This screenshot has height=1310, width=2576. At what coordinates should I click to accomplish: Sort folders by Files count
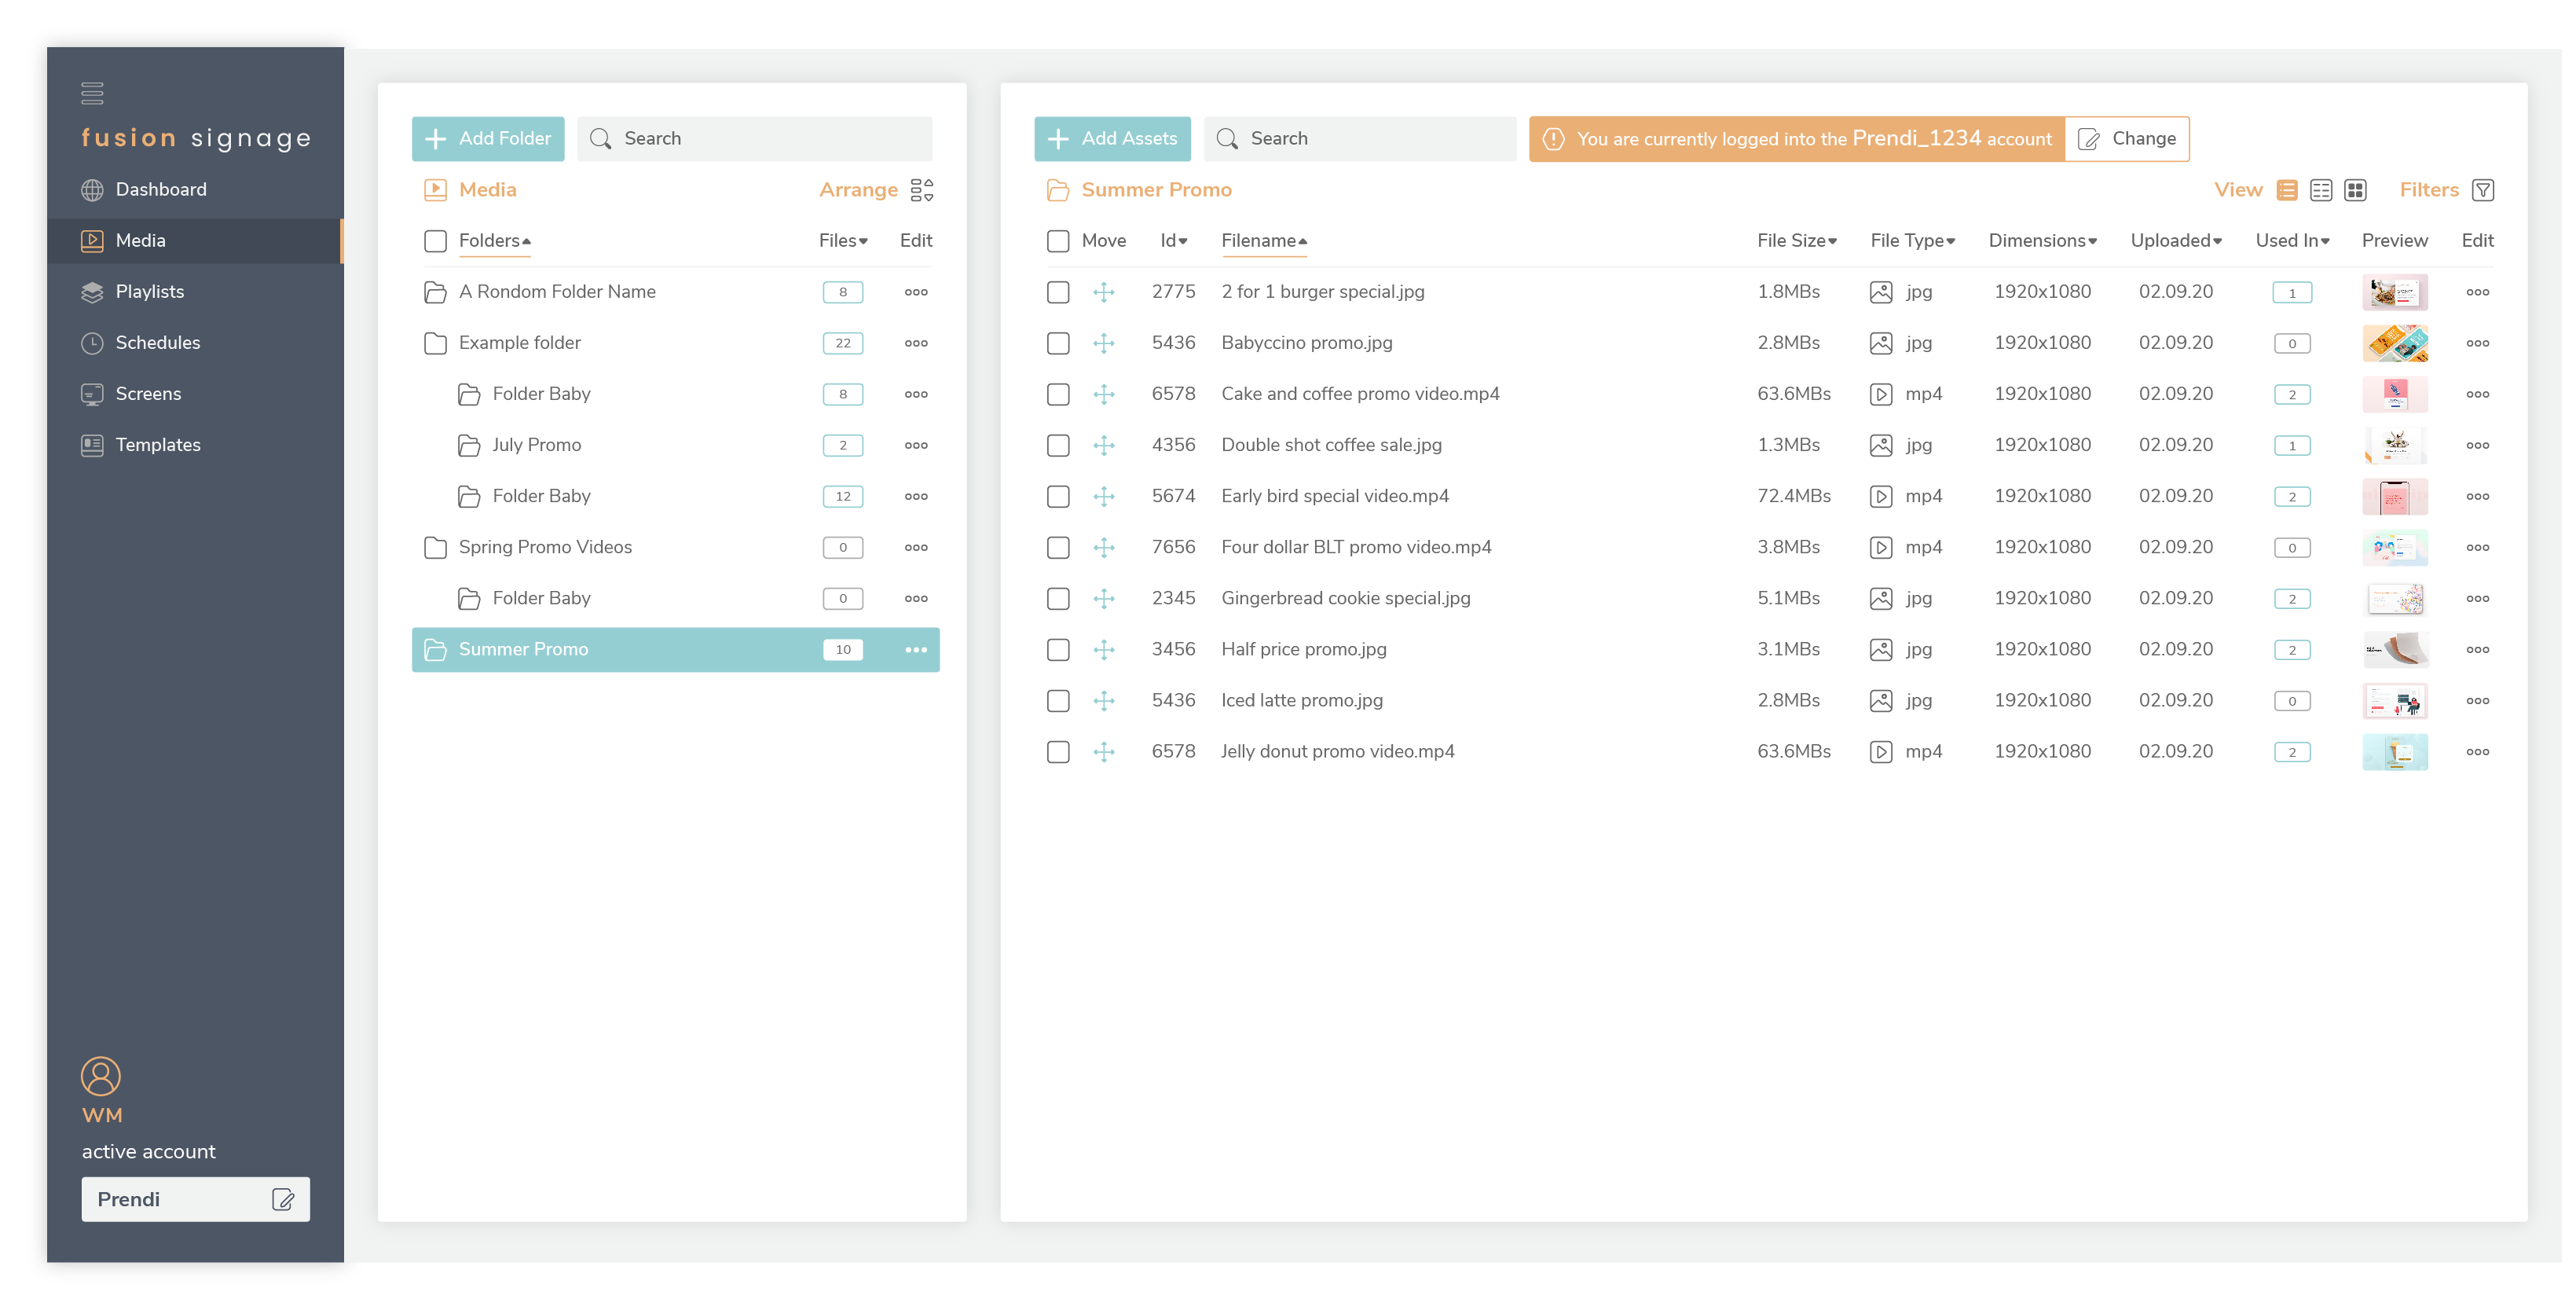842,241
